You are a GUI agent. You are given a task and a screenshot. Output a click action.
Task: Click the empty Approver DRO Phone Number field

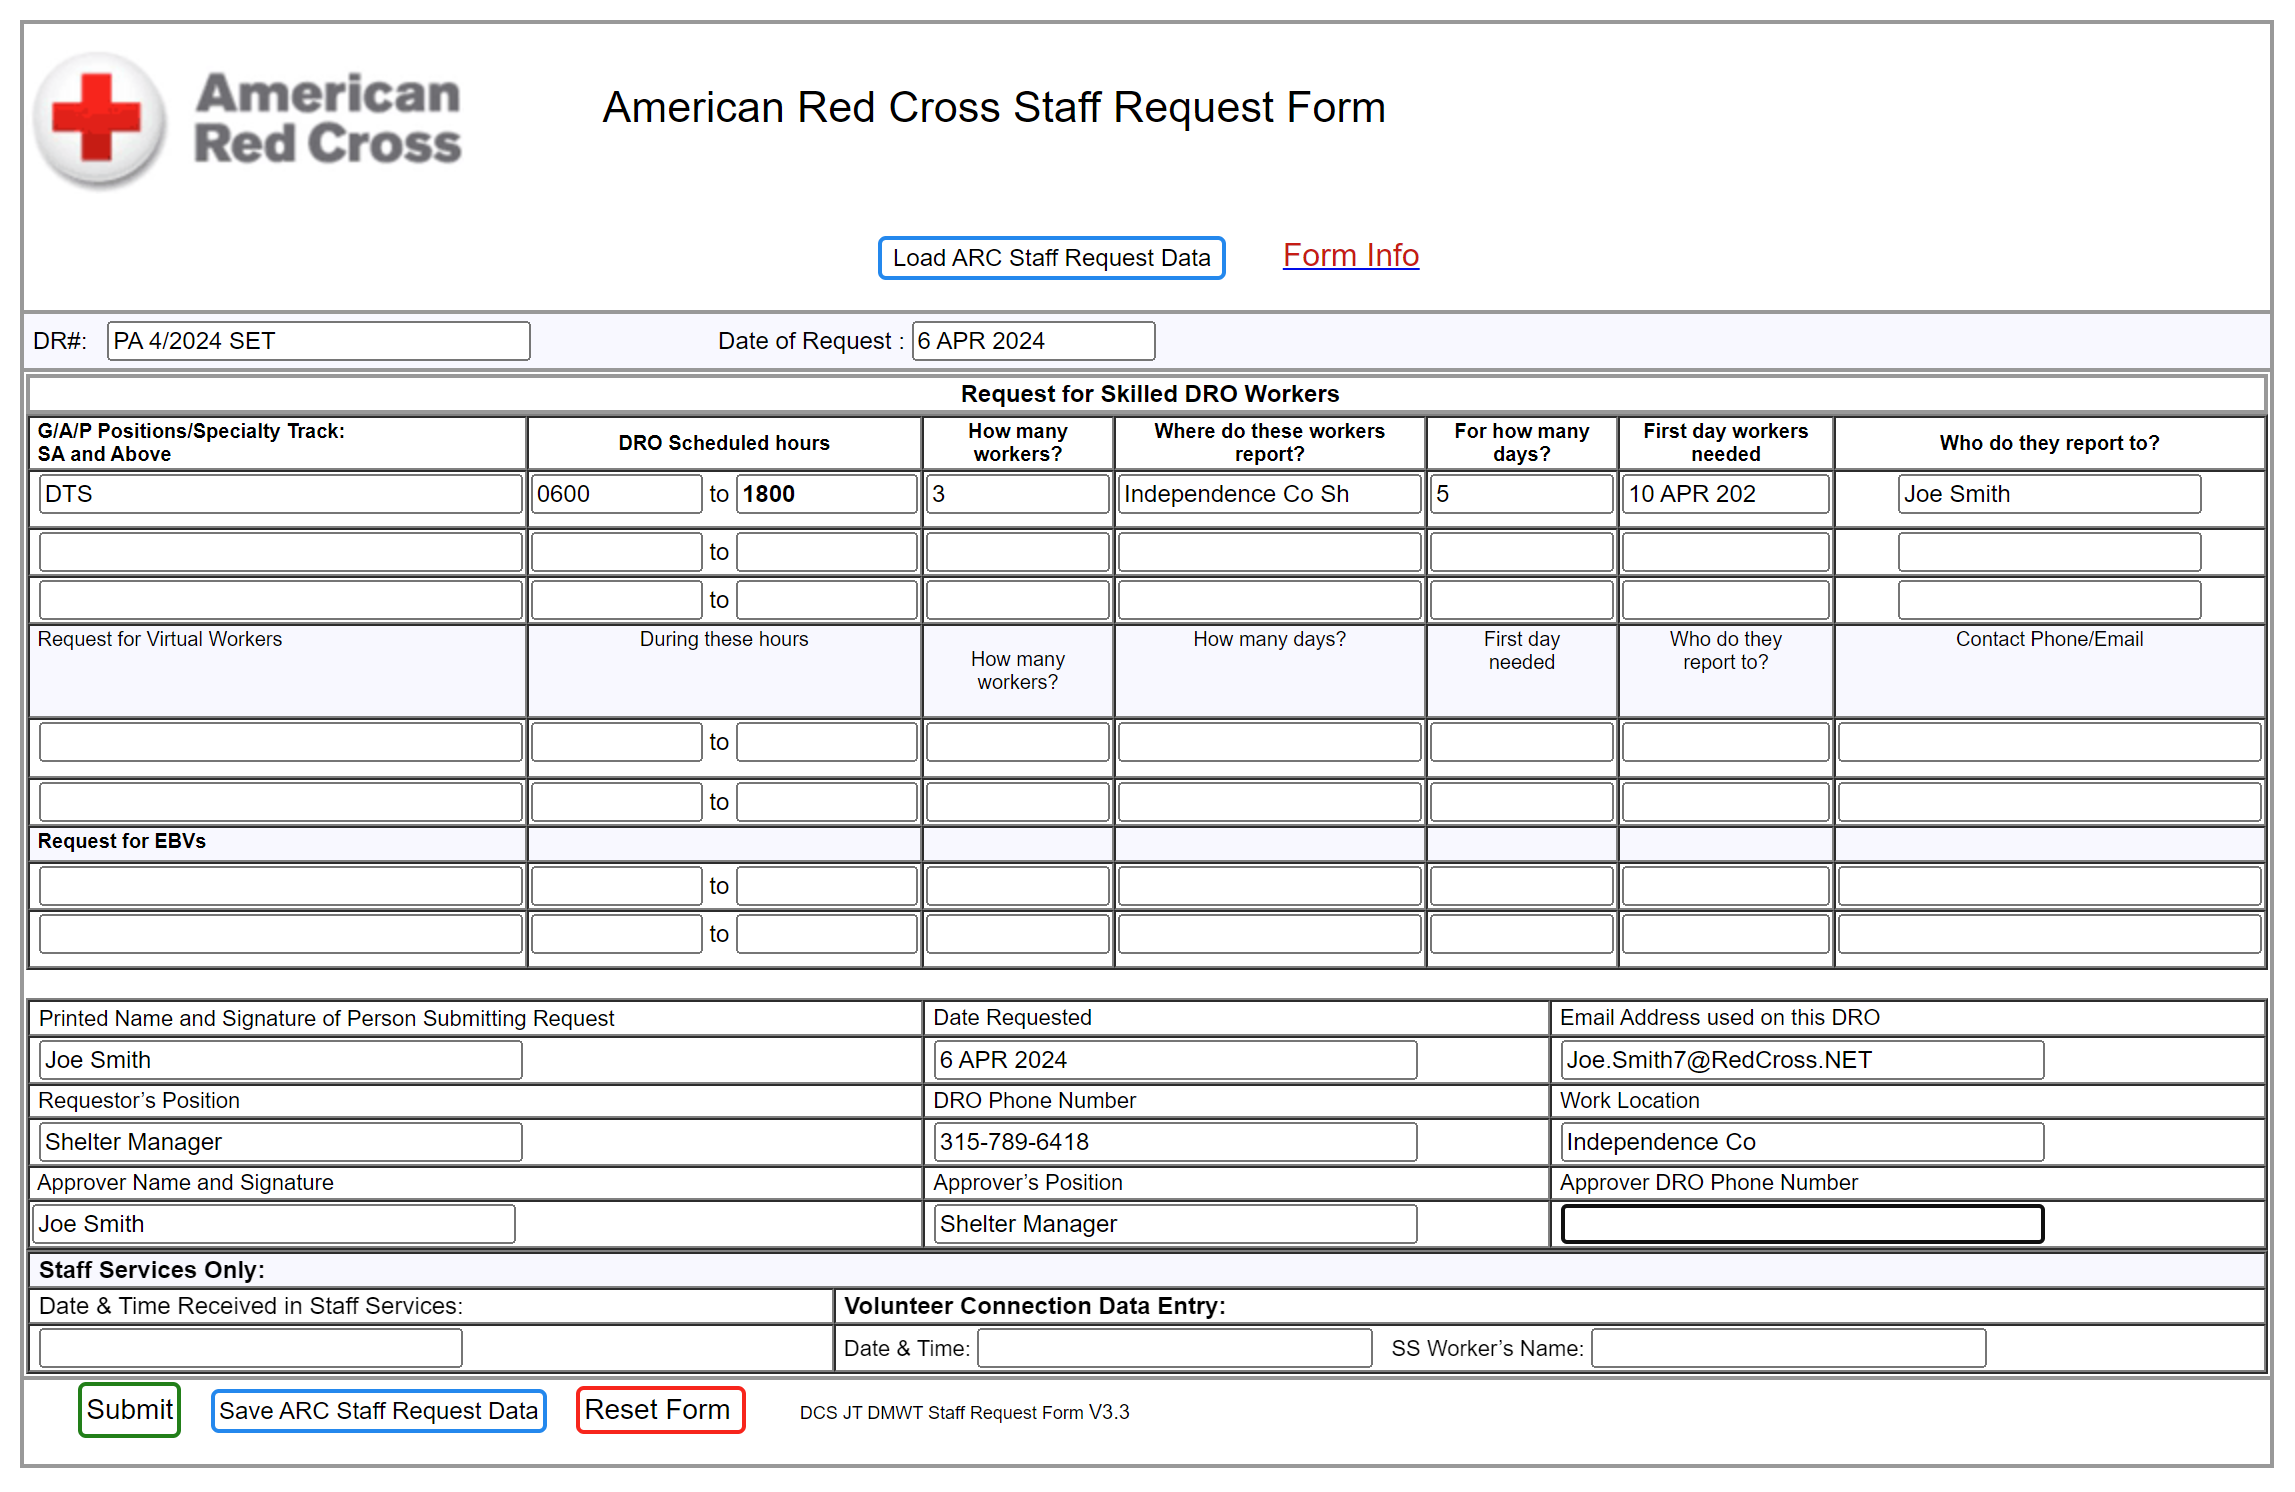pos(1802,1224)
